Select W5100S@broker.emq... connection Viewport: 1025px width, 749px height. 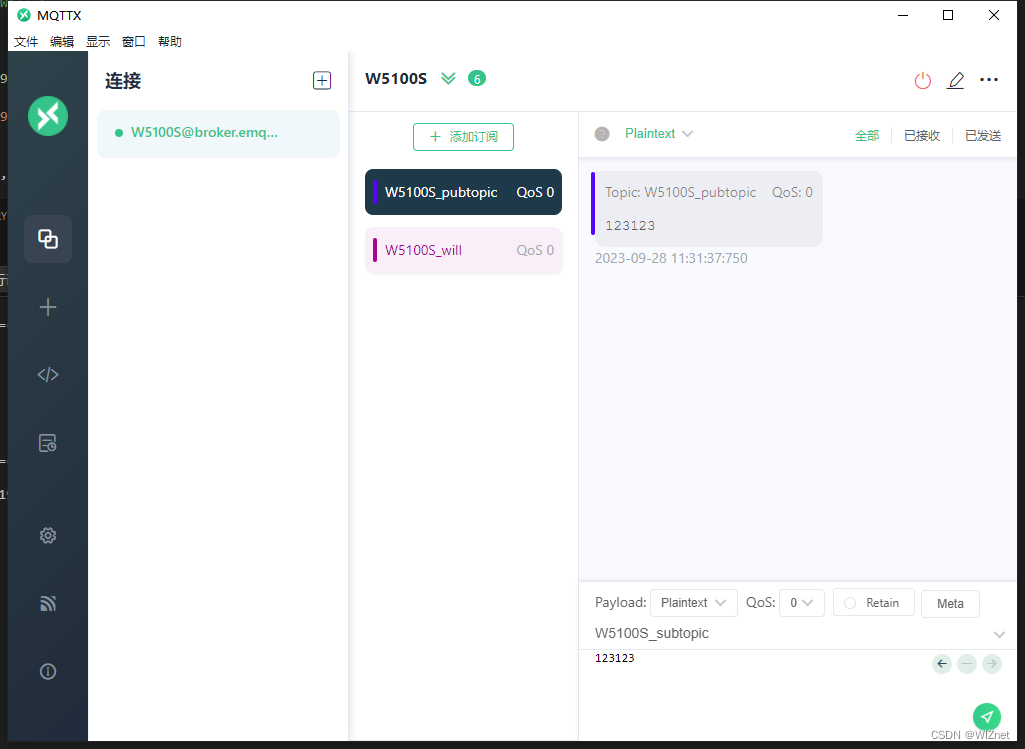(218, 133)
